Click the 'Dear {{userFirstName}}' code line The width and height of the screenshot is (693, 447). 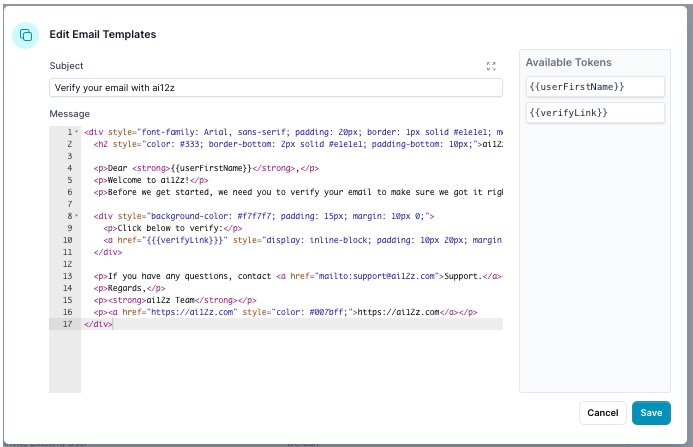(206, 168)
